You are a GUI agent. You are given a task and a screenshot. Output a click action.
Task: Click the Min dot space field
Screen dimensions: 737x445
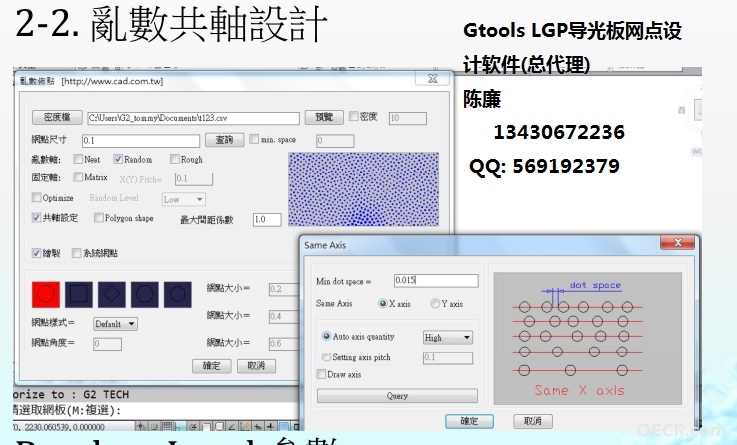click(436, 281)
